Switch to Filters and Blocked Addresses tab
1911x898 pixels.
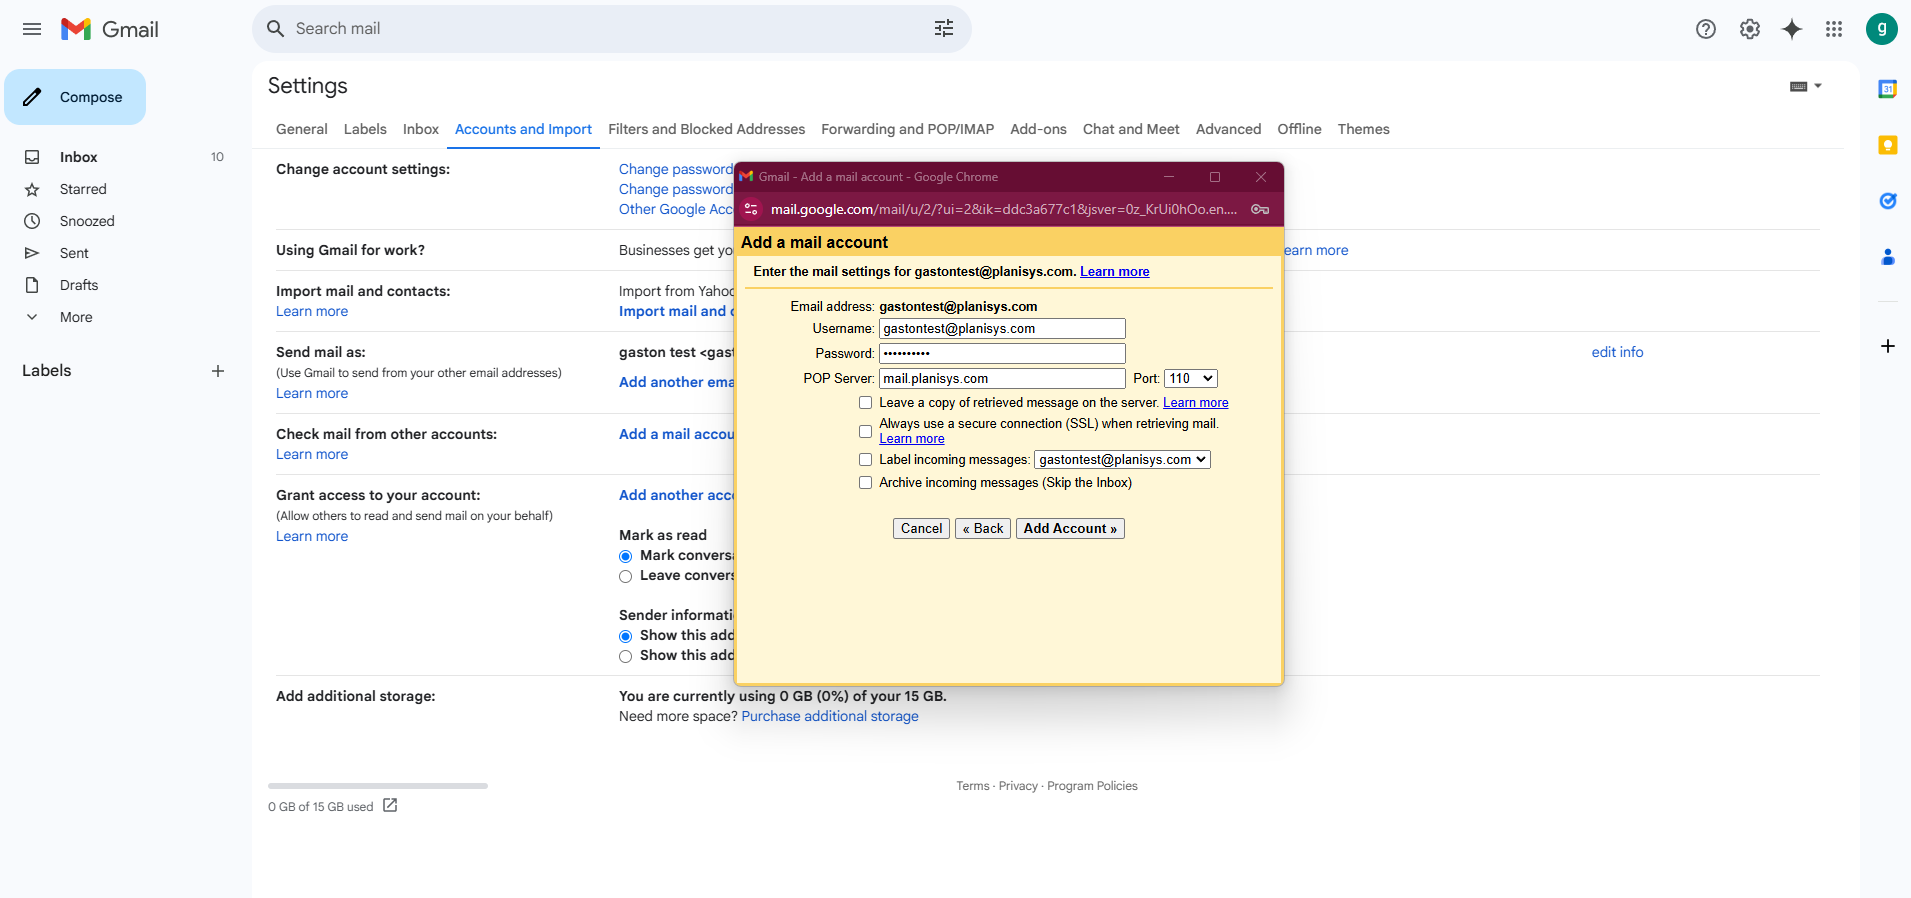[x=706, y=129]
